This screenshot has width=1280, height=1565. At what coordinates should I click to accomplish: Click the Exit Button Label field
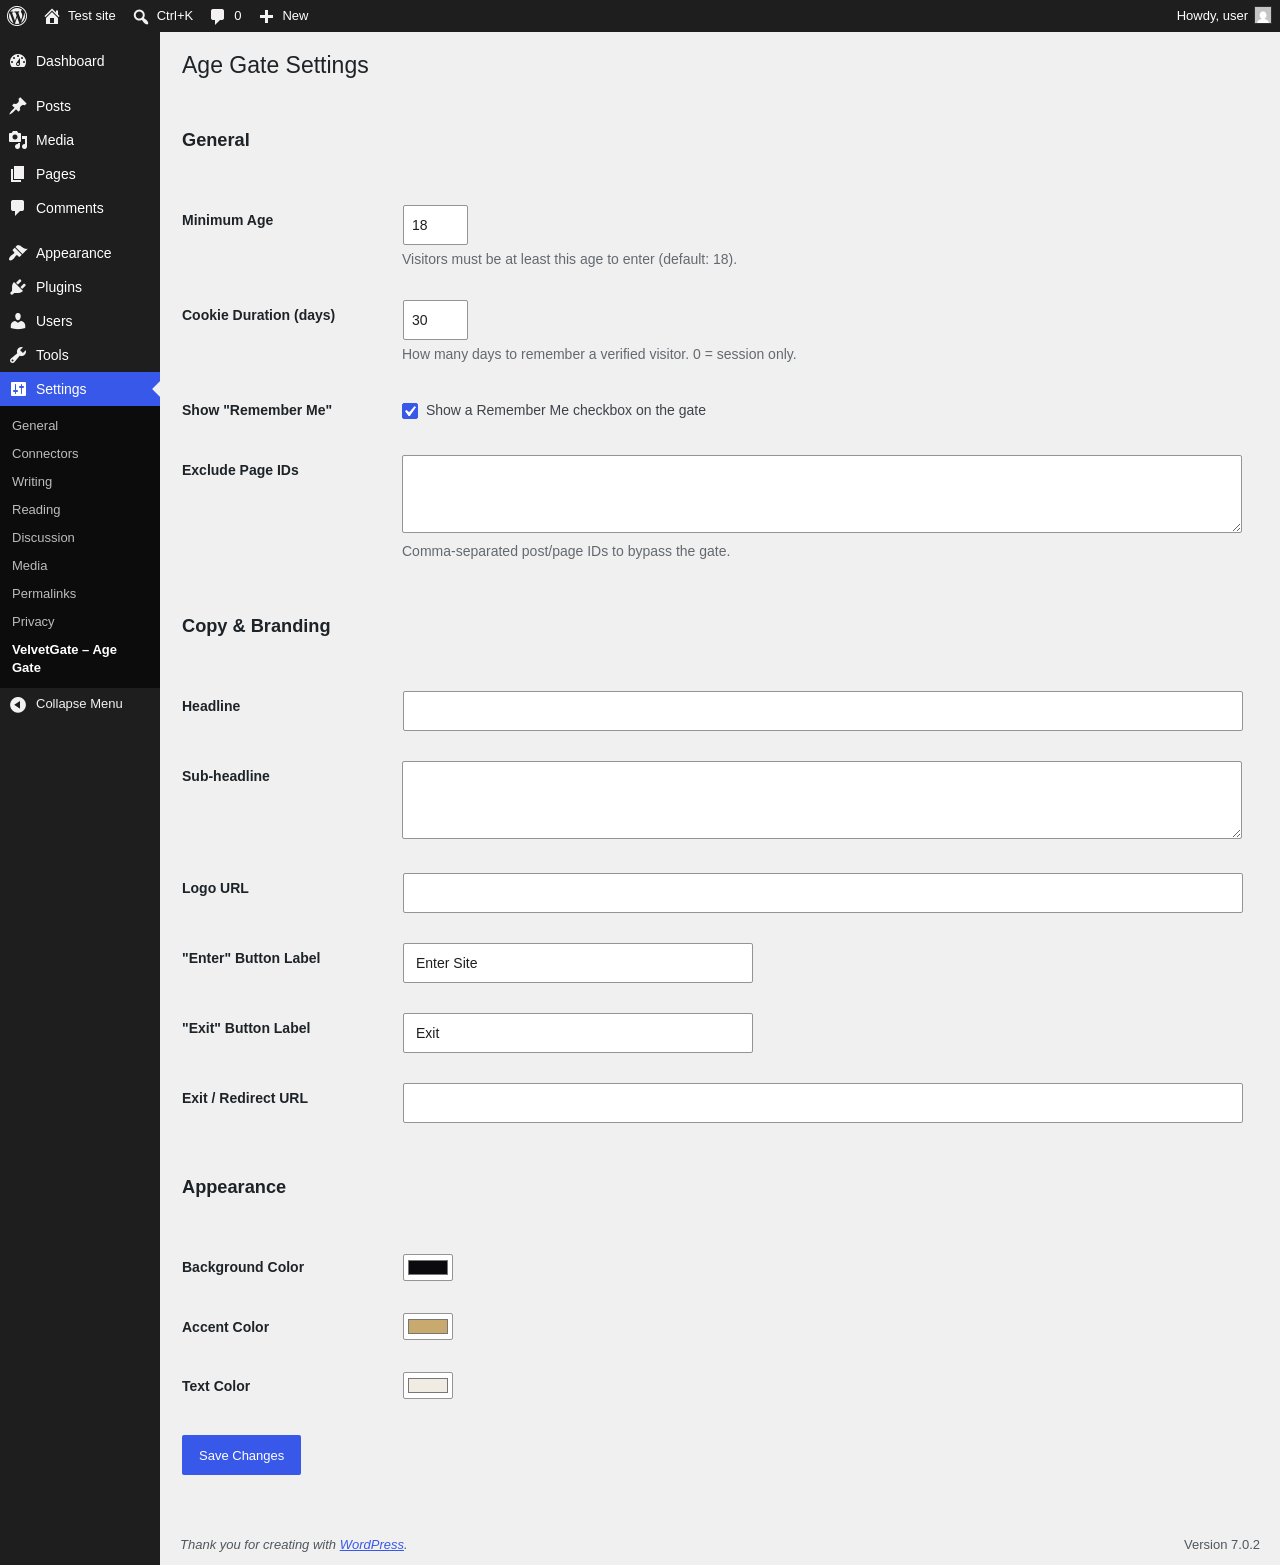click(578, 1033)
